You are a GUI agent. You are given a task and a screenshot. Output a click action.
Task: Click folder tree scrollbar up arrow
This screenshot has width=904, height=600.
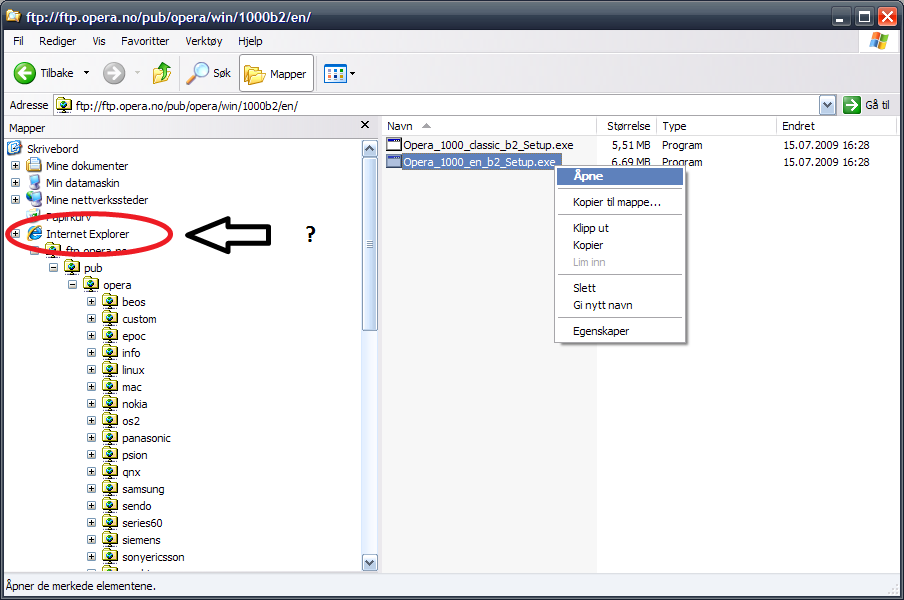(370, 149)
